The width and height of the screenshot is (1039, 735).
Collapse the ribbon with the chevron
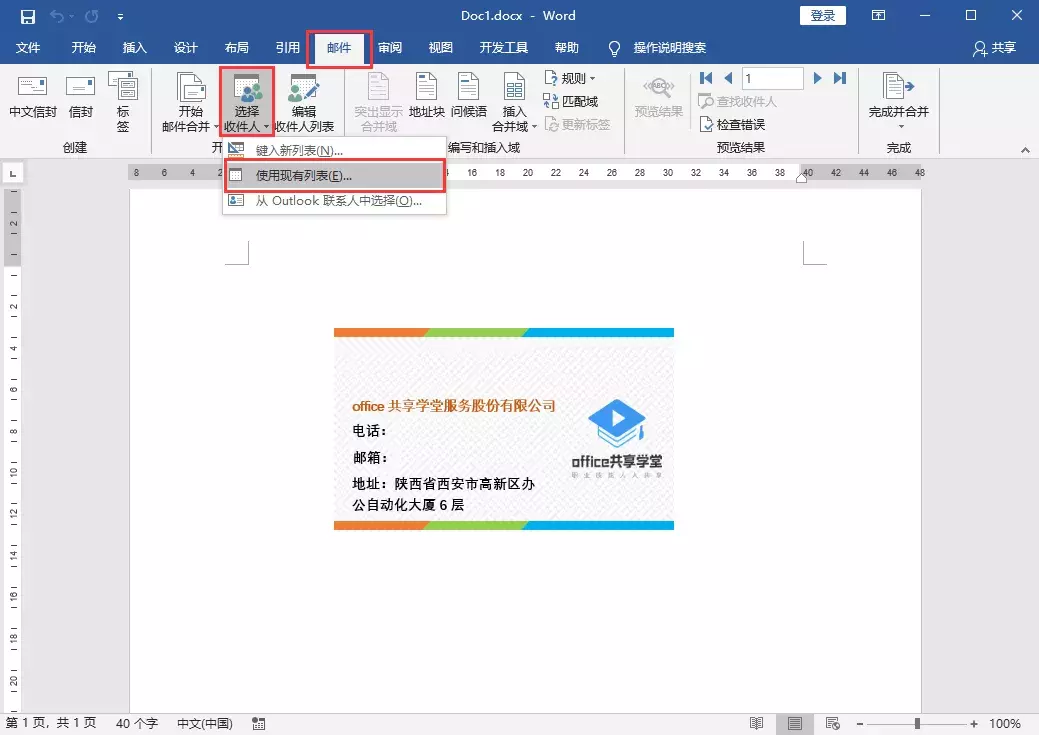pos(1025,150)
